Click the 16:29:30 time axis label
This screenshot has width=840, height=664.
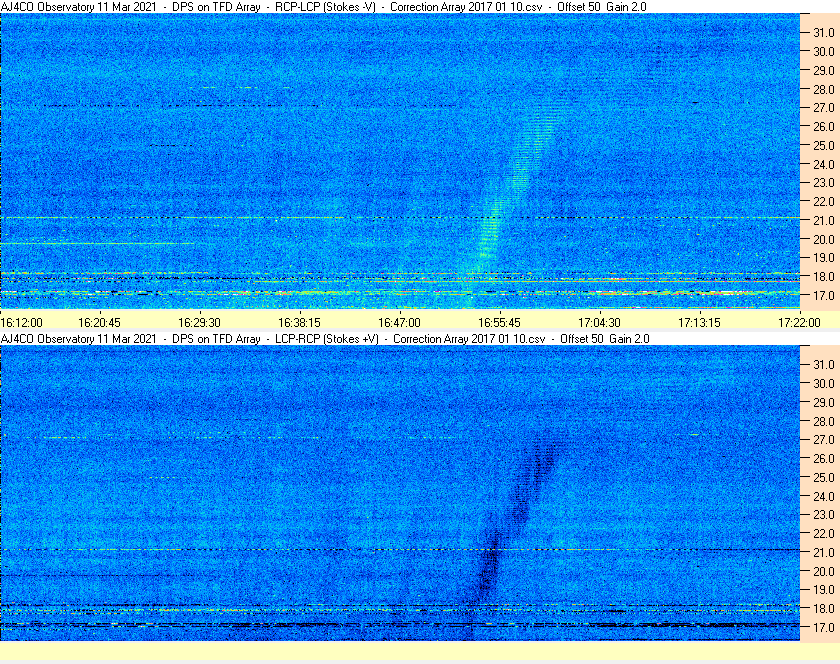point(199,323)
